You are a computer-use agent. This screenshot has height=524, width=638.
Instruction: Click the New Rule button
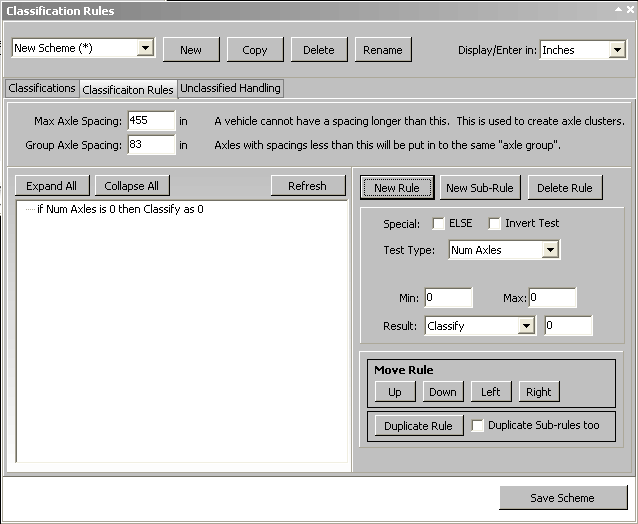pos(397,188)
